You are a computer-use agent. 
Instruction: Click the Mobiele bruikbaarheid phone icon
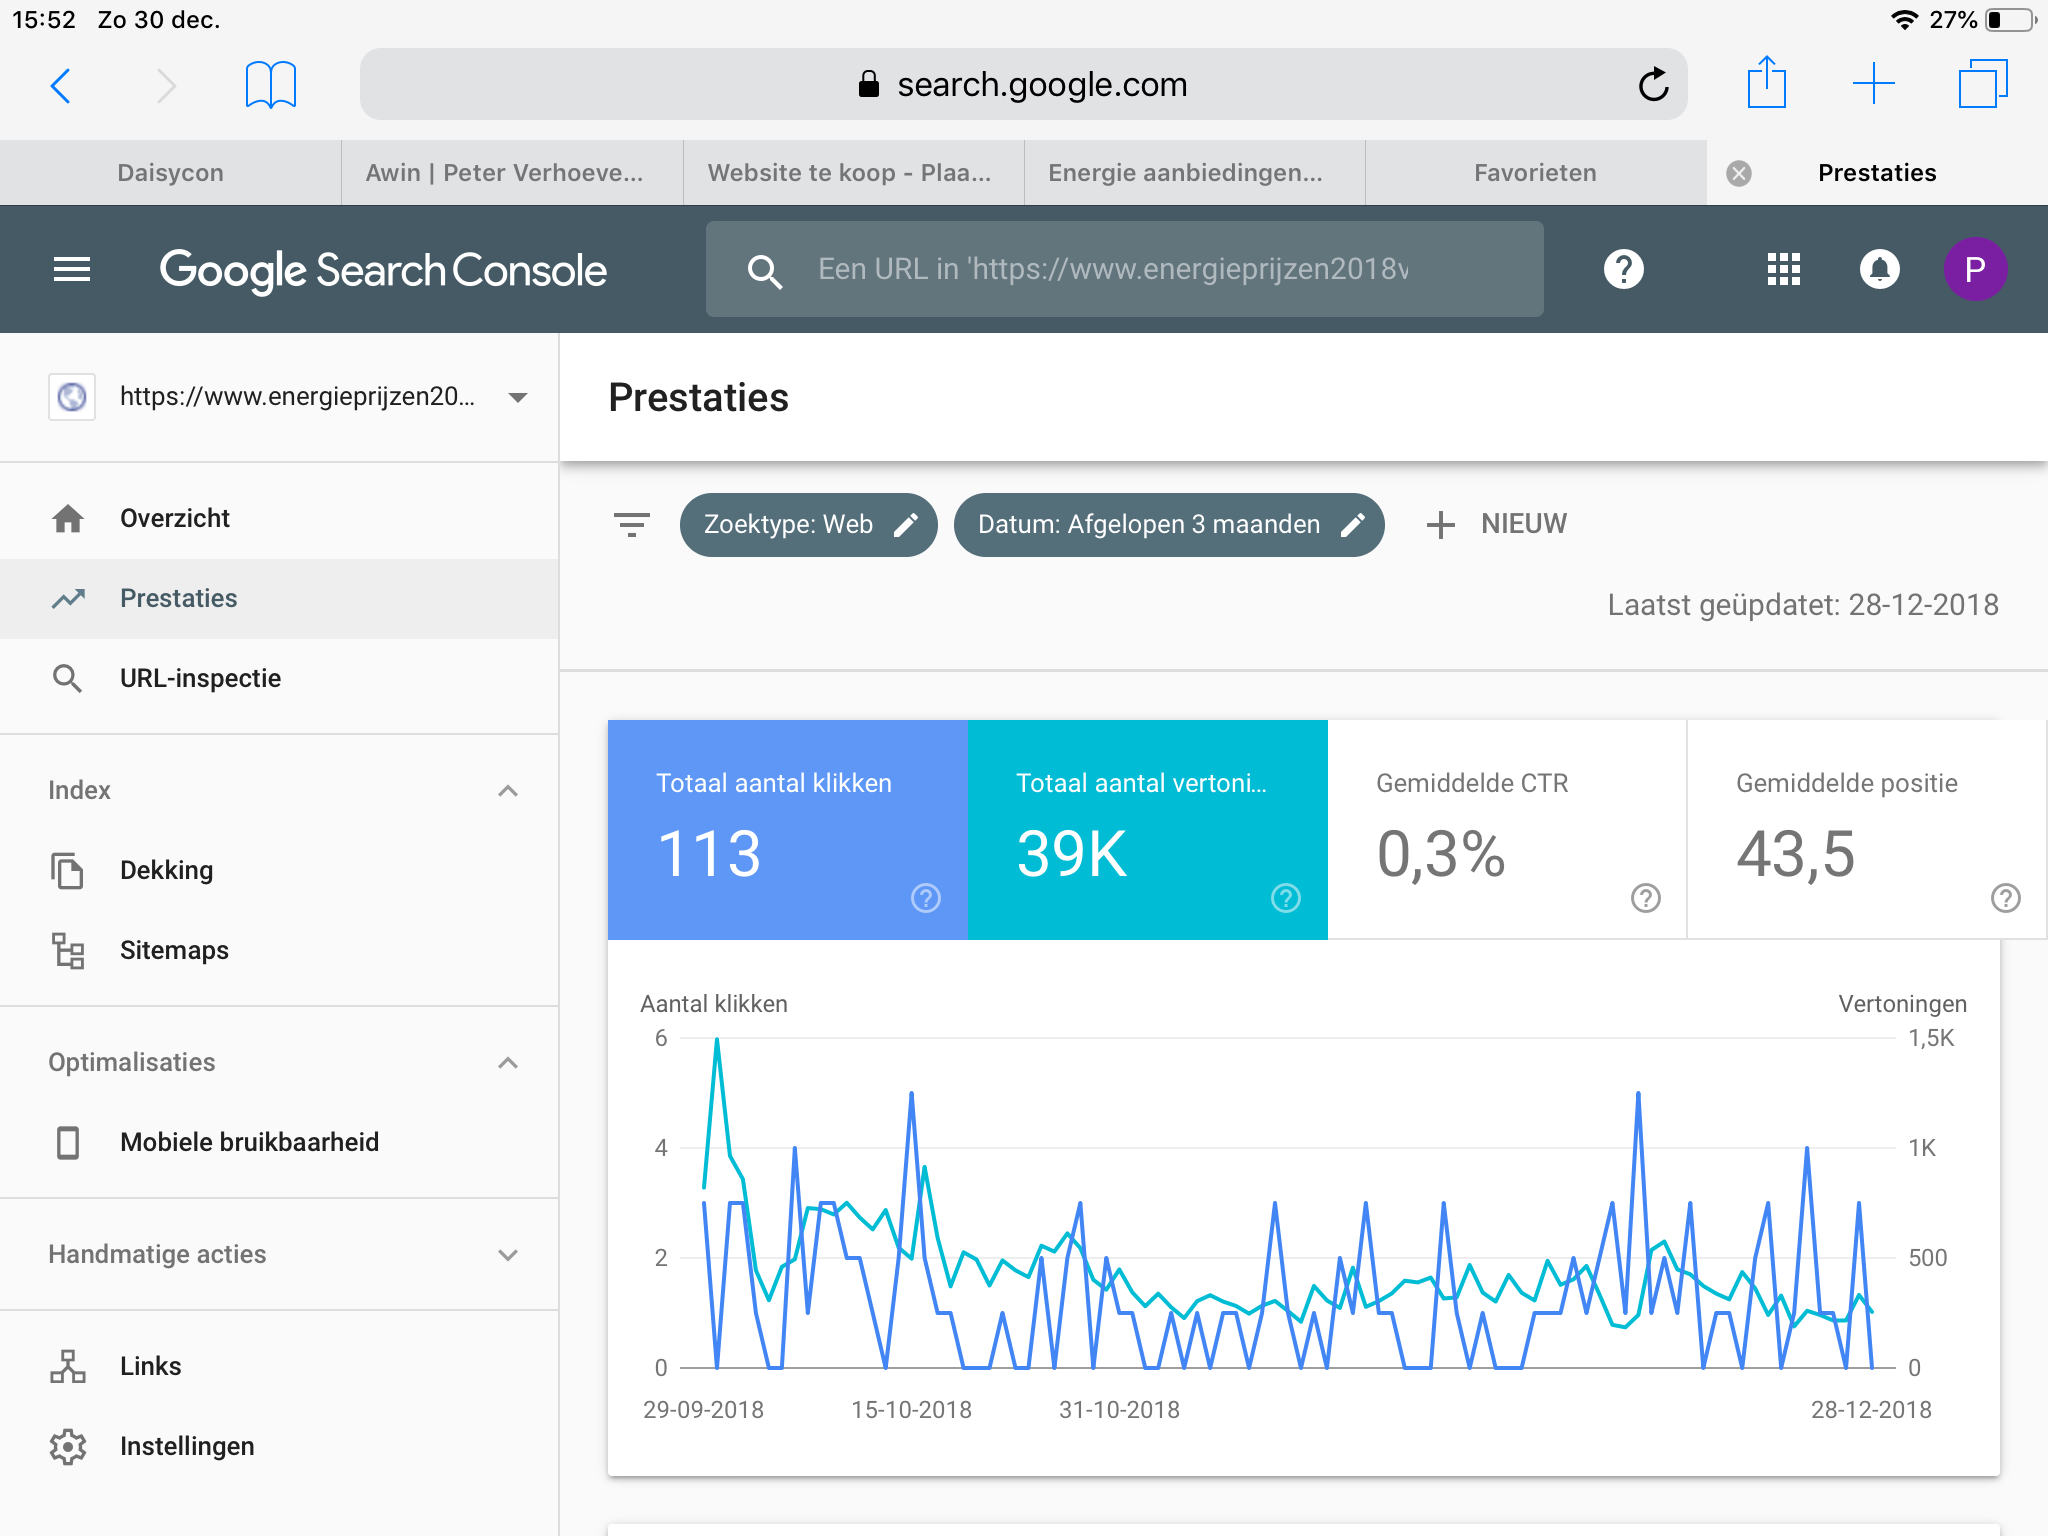(x=68, y=1142)
